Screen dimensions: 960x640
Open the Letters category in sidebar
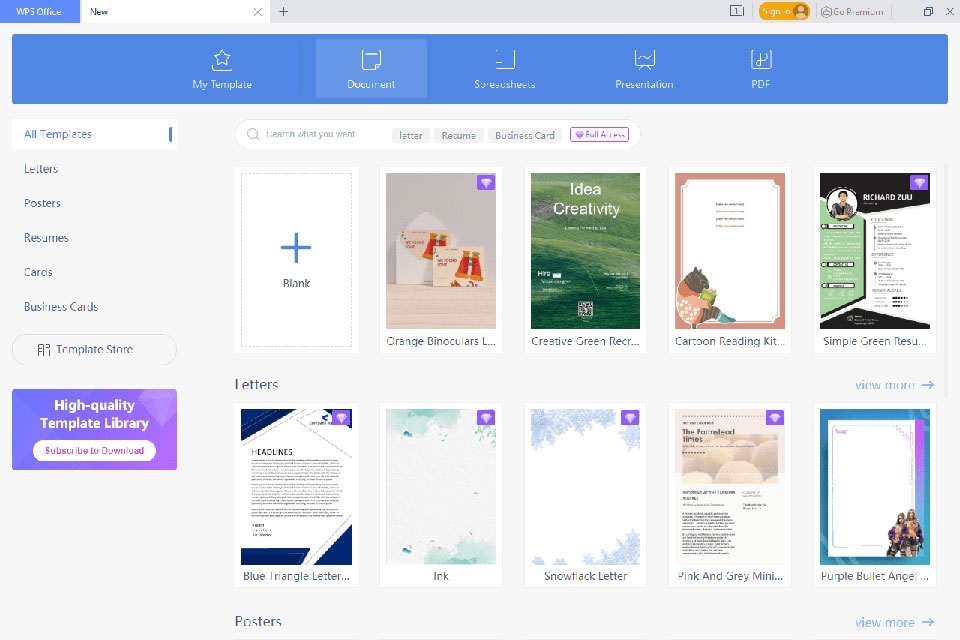point(40,168)
